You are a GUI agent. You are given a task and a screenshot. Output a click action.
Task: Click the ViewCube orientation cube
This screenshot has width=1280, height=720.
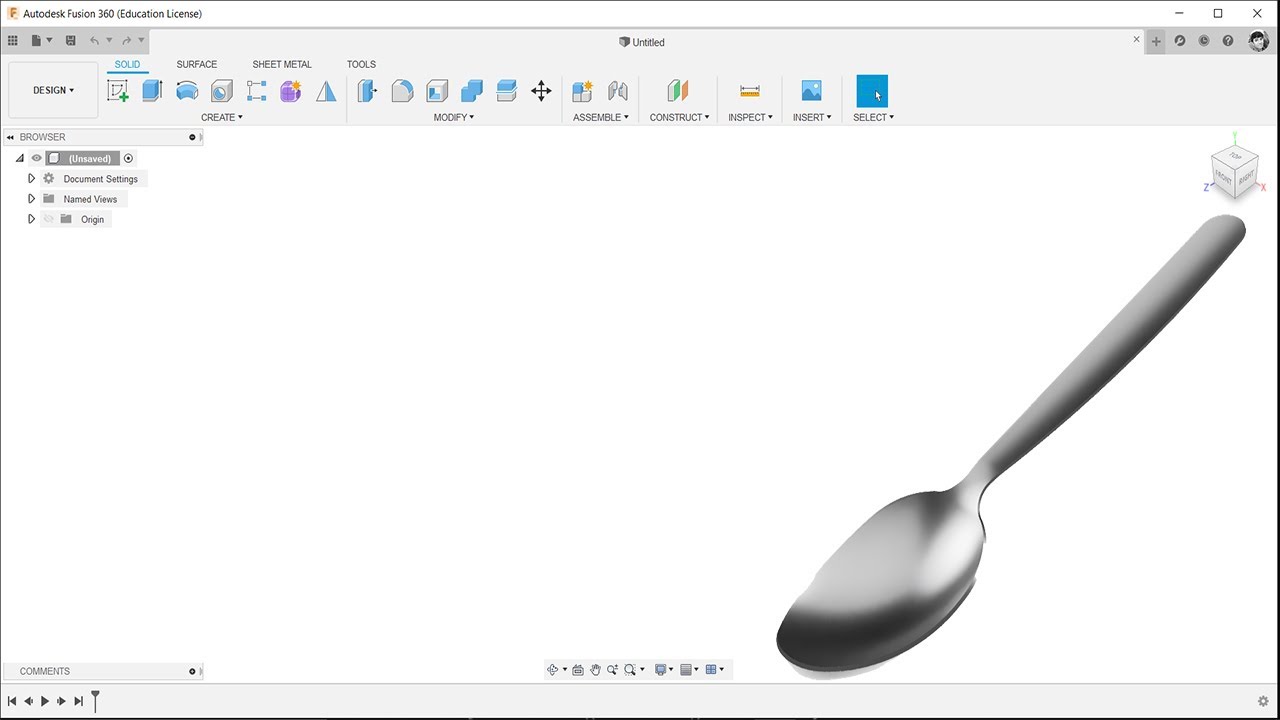click(1234, 172)
